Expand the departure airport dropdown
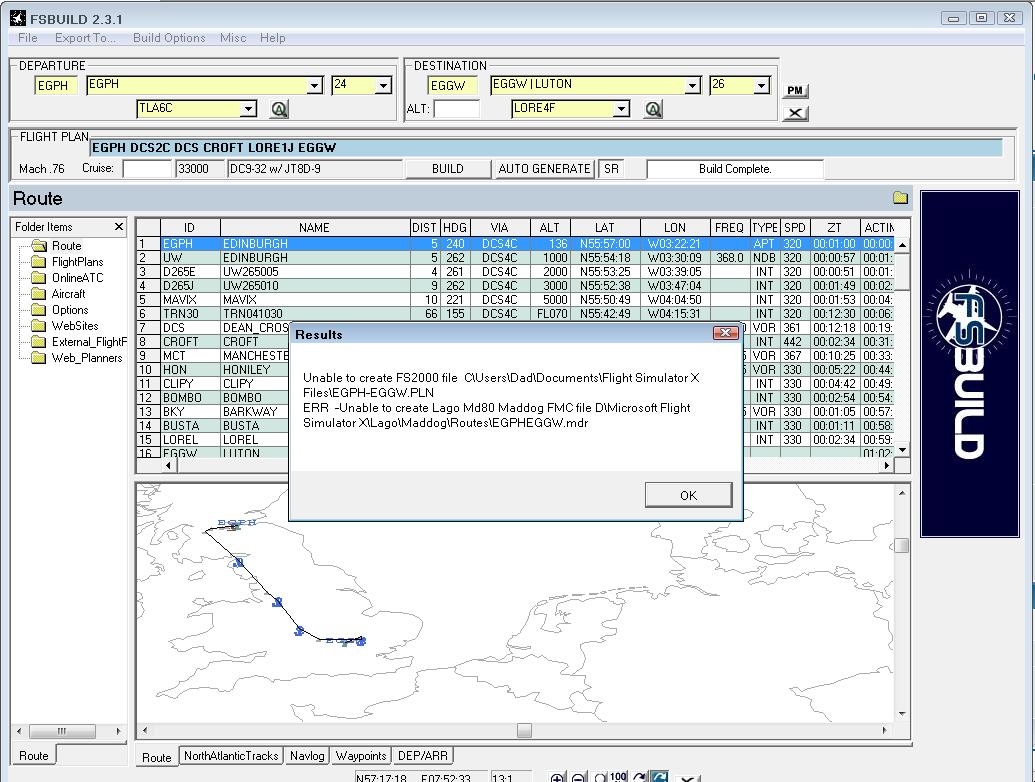This screenshot has width=1035, height=782. pos(315,85)
